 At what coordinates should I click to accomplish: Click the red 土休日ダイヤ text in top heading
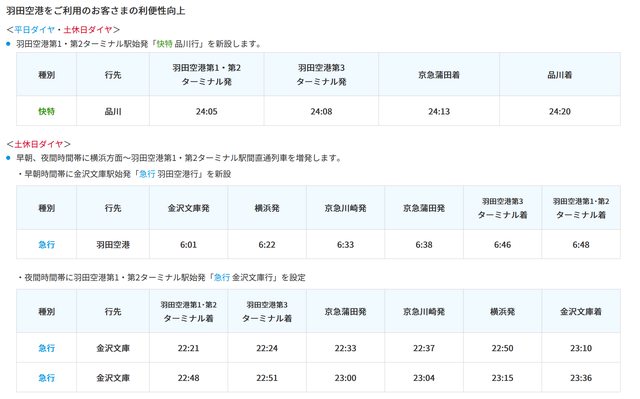[x=88, y=29]
